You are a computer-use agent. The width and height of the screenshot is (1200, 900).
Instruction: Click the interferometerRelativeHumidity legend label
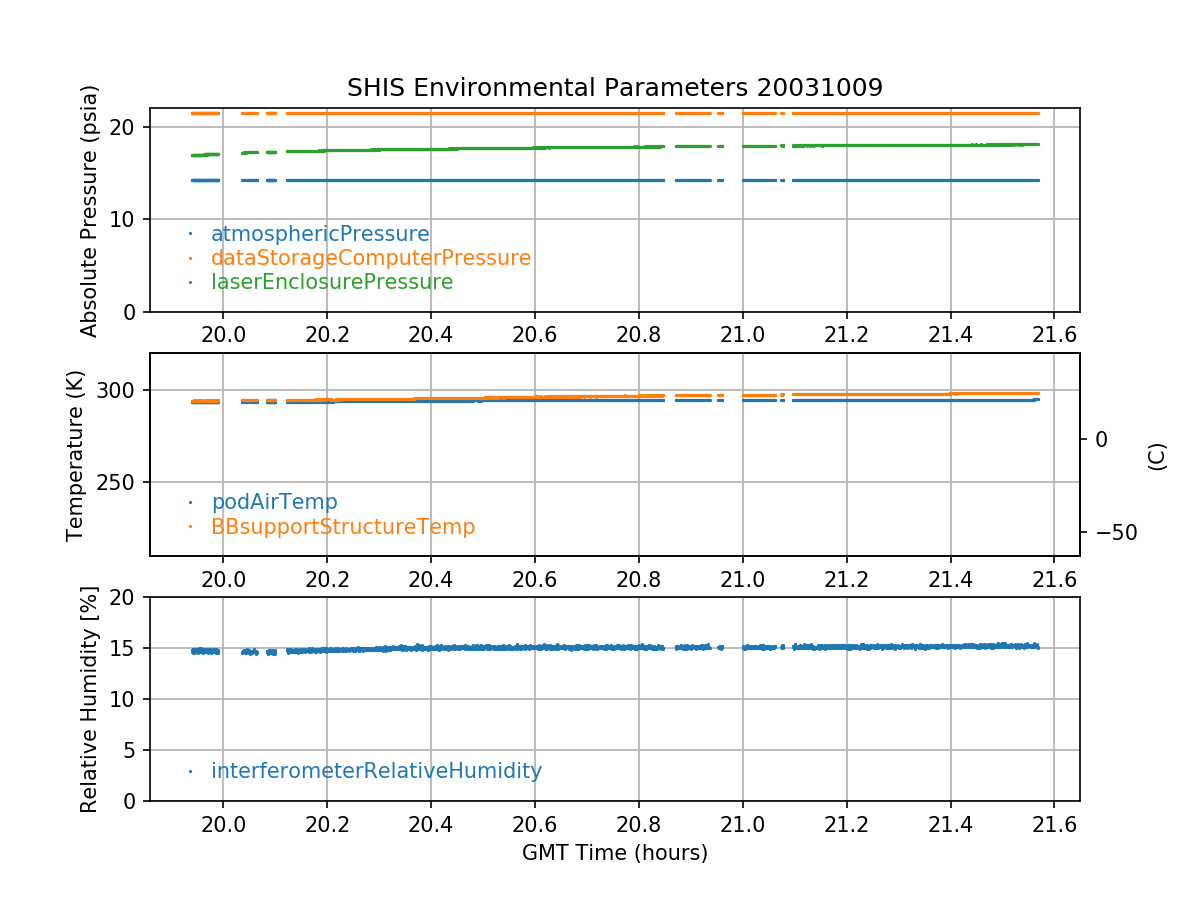pyautogui.click(x=376, y=771)
